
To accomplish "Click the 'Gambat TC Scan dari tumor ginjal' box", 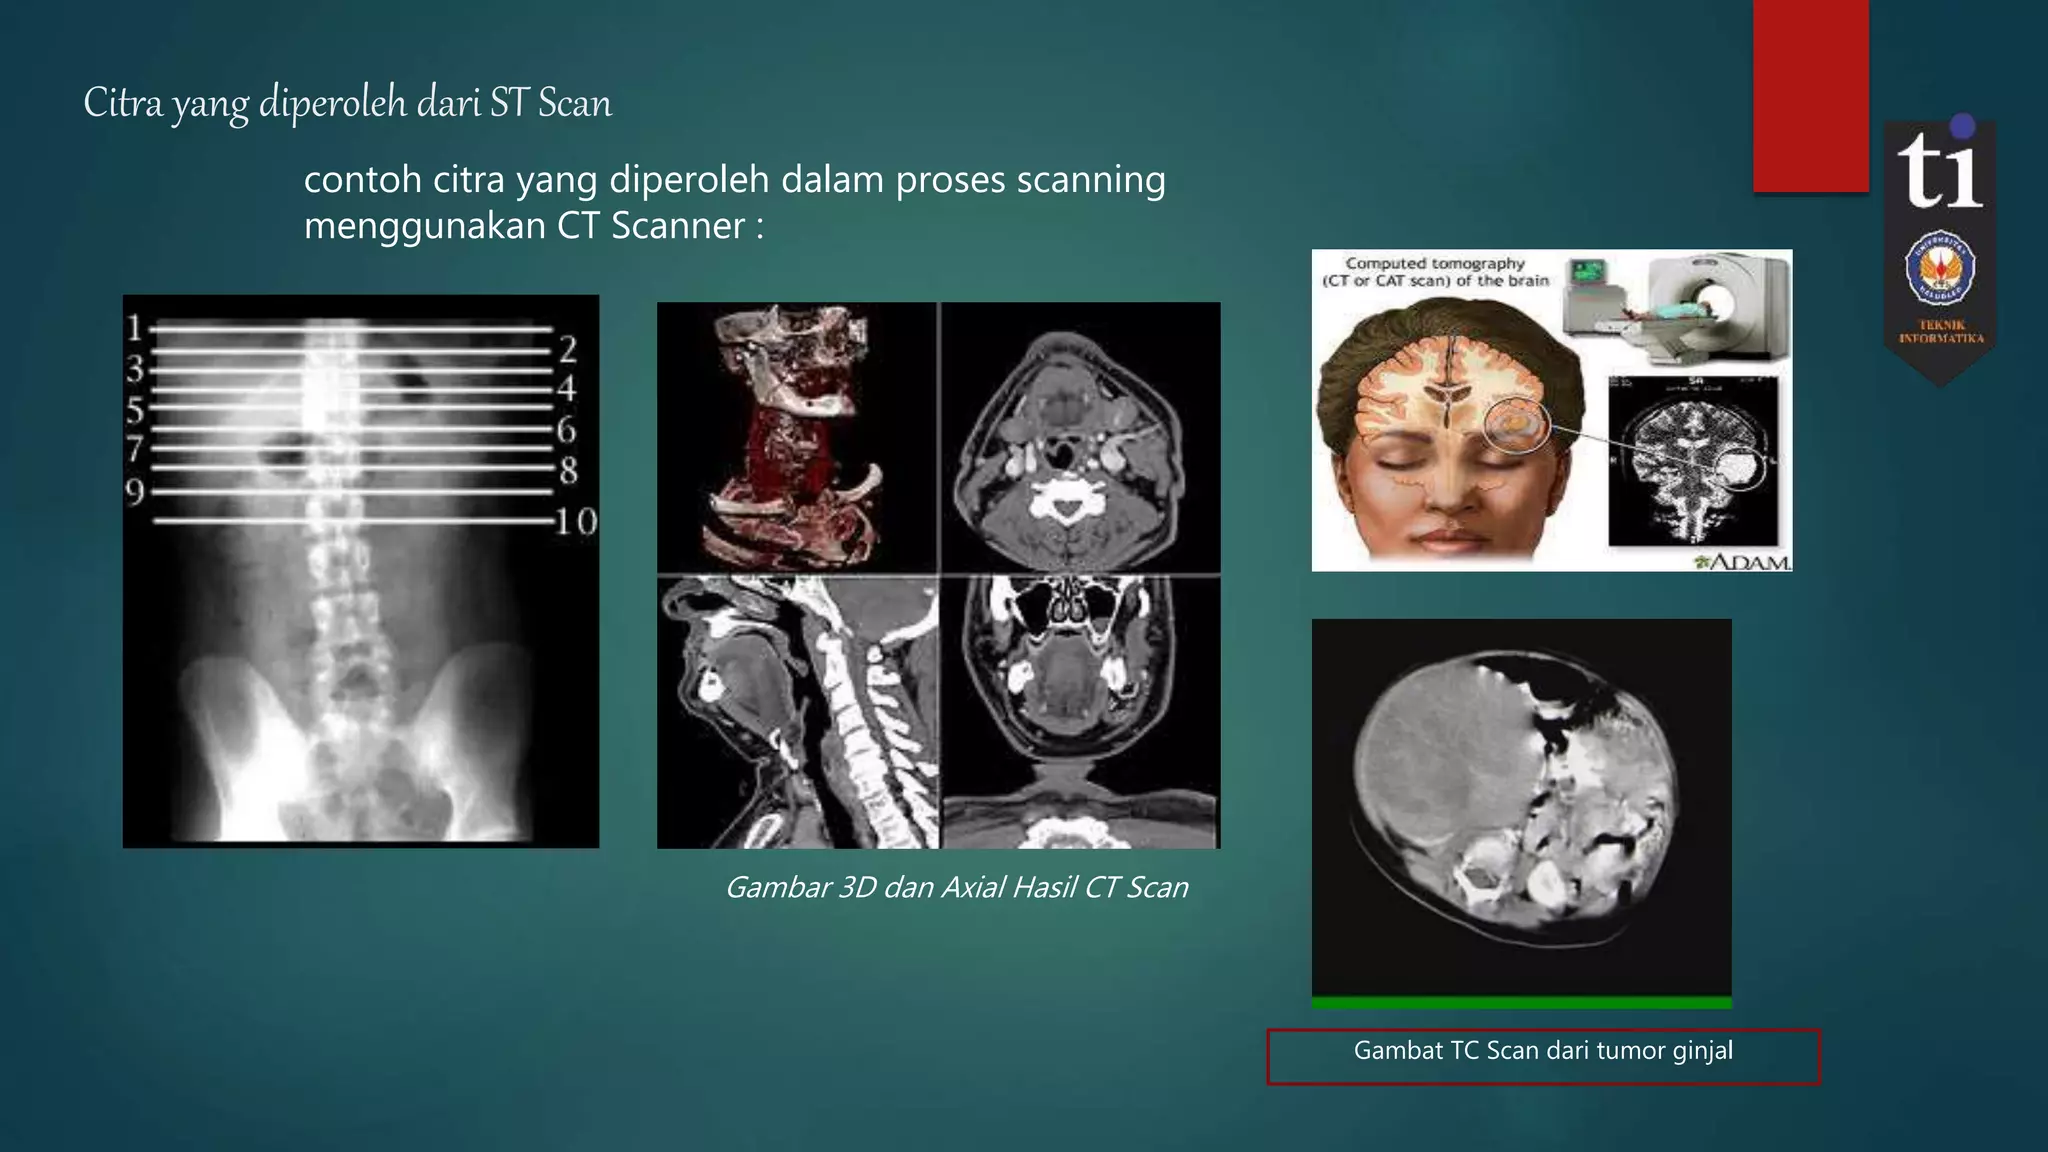I will (1543, 1055).
